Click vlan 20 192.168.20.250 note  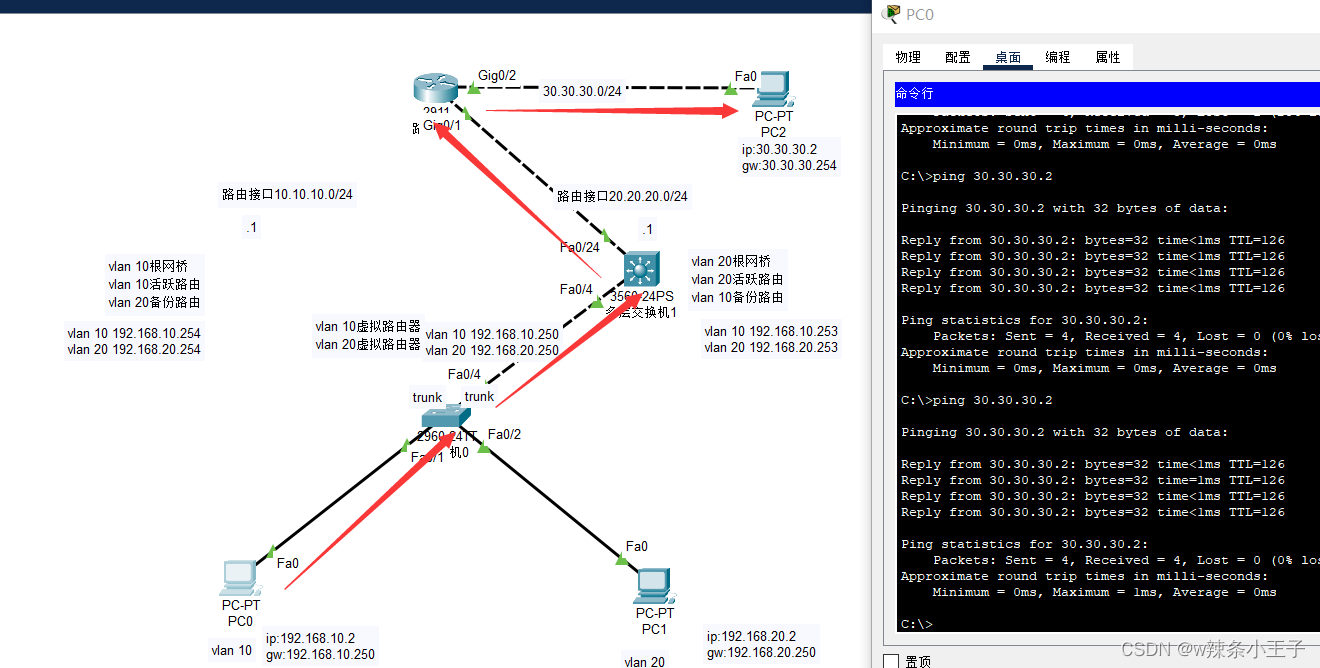click(491, 351)
